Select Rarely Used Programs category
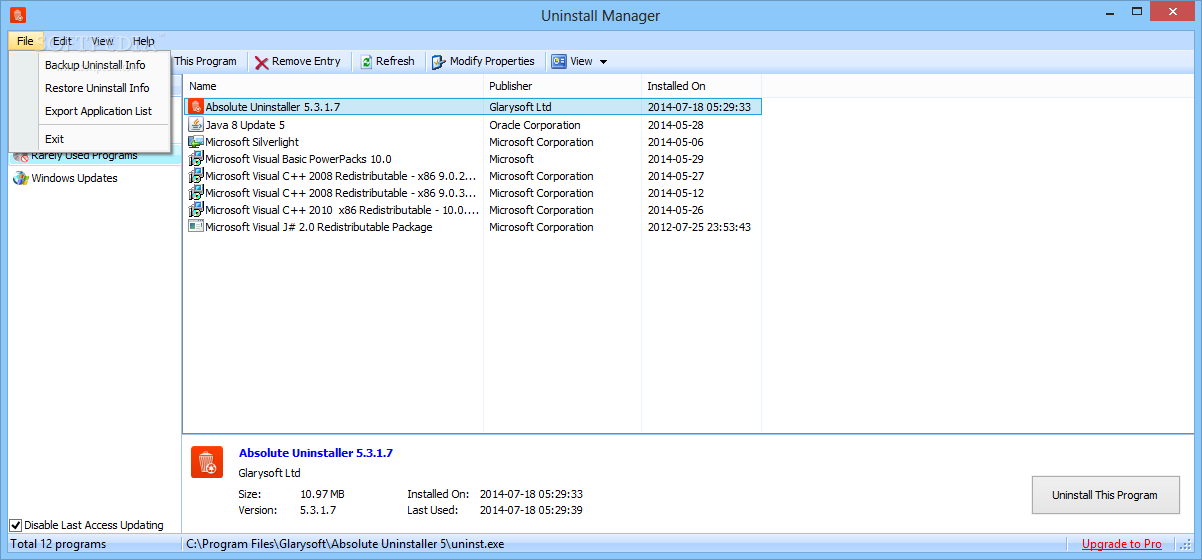1202x560 pixels. [x=84, y=156]
